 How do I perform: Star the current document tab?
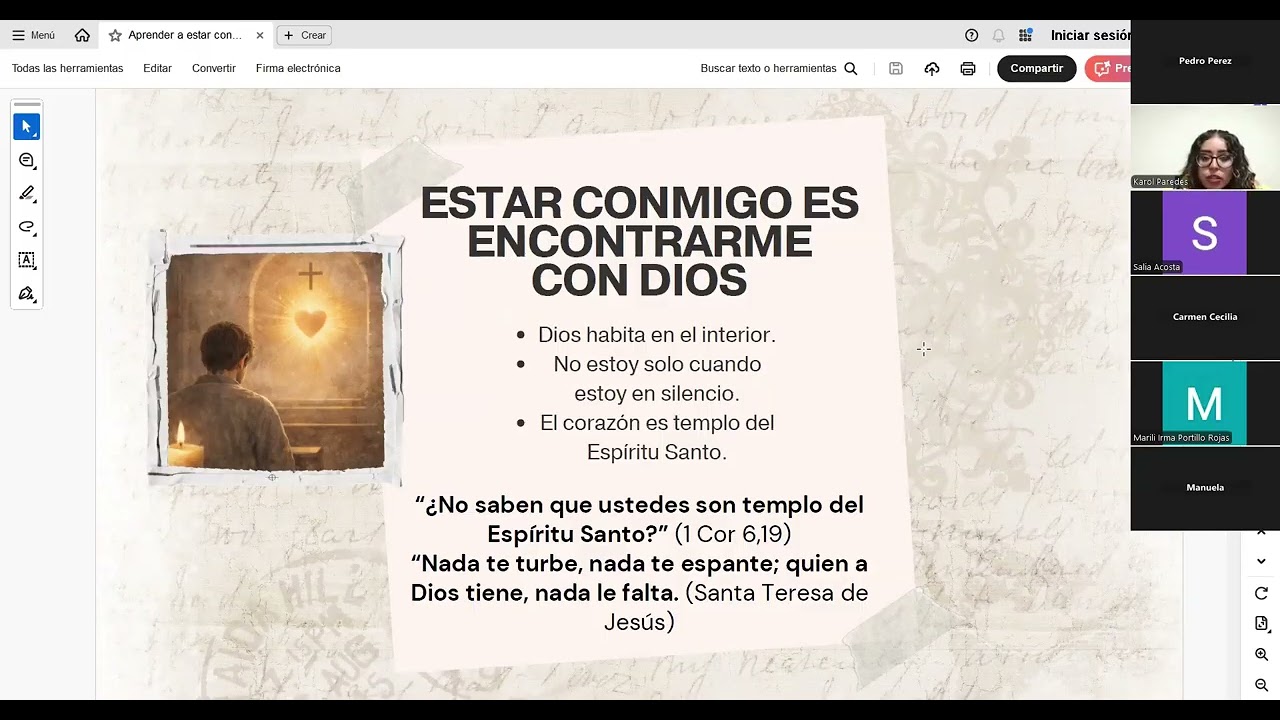pos(115,35)
